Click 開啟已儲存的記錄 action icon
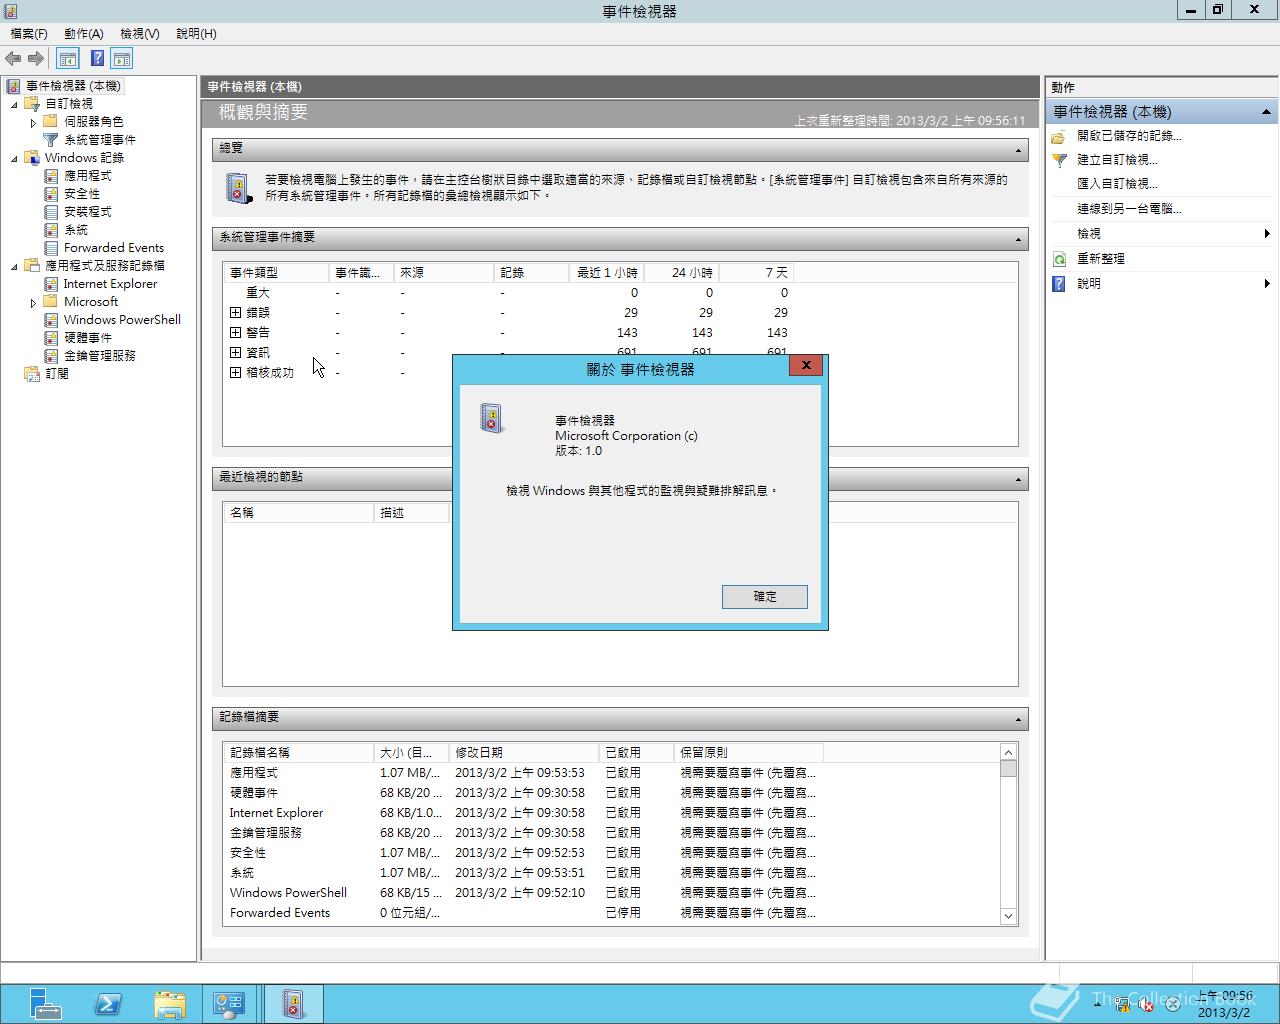The image size is (1280, 1024). click(x=1059, y=136)
